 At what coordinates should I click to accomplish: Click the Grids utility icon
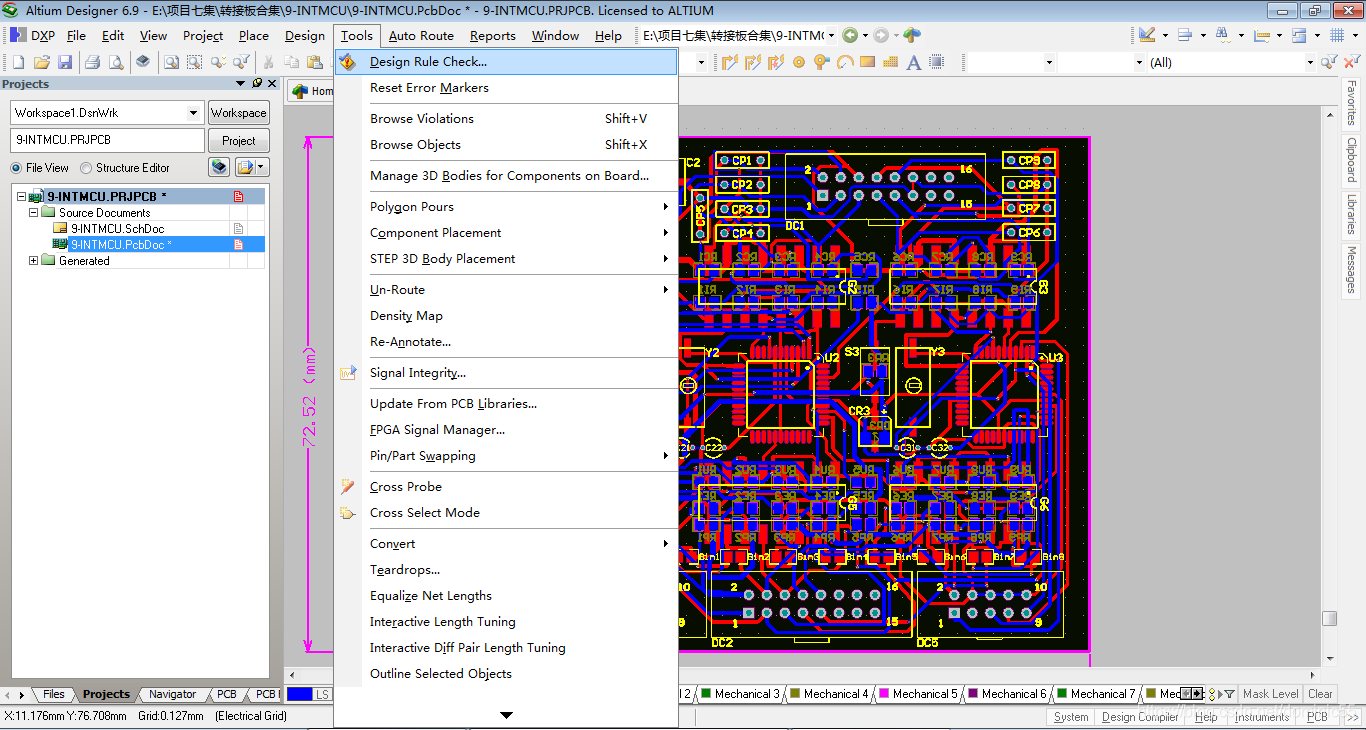(x=1336, y=35)
